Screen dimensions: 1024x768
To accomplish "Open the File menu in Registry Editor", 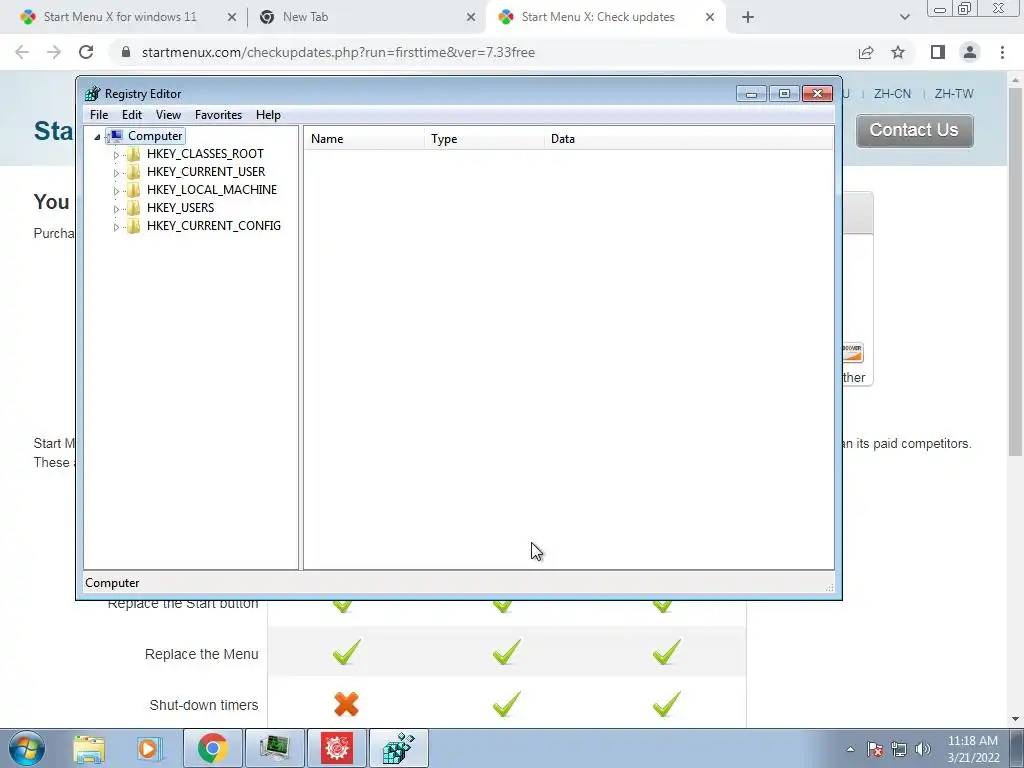I will [99, 115].
